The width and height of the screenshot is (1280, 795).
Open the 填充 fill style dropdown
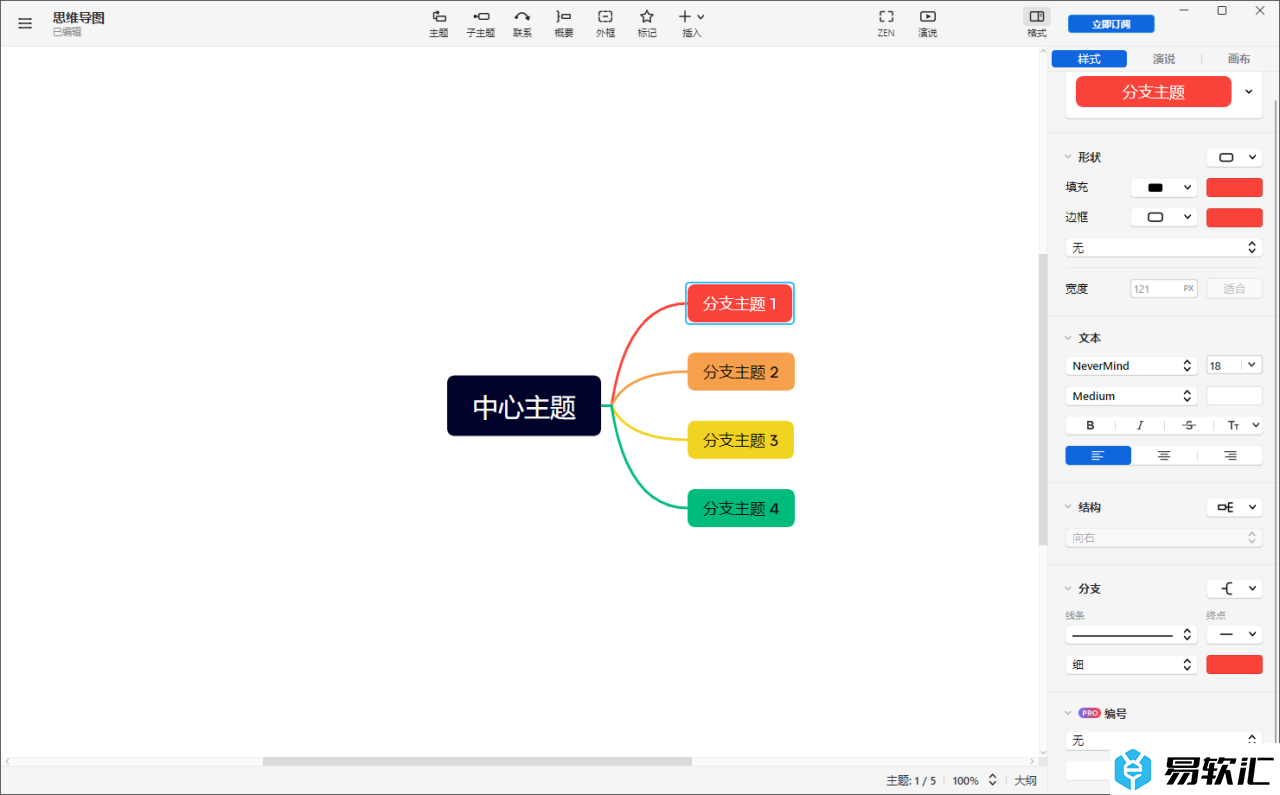pos(1164,188)
